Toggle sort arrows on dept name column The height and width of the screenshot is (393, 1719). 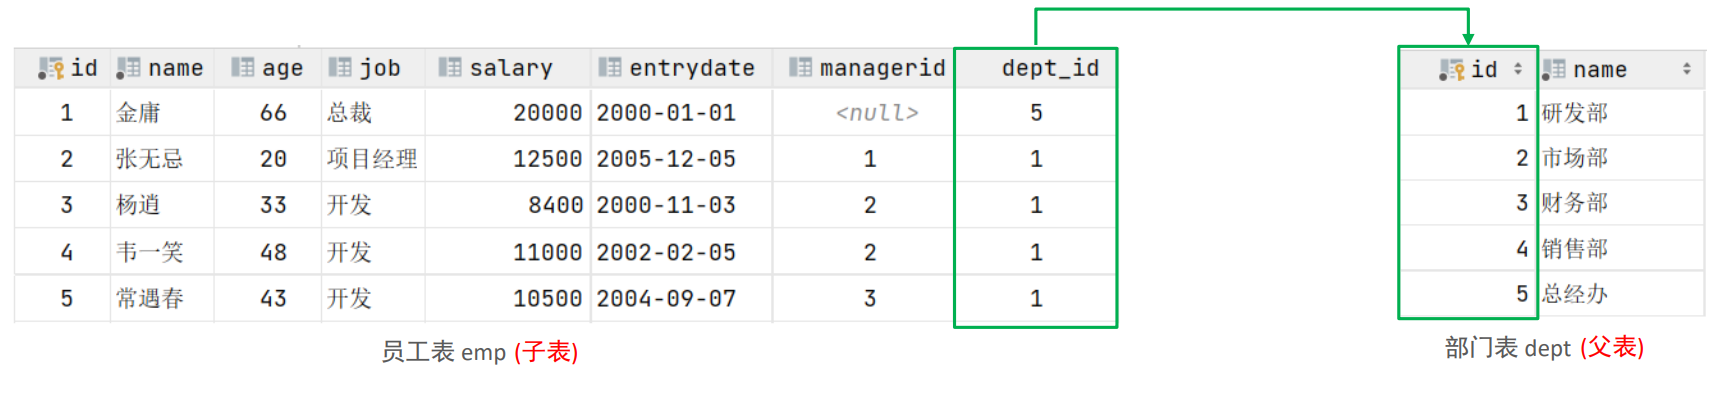point(1686,68)
